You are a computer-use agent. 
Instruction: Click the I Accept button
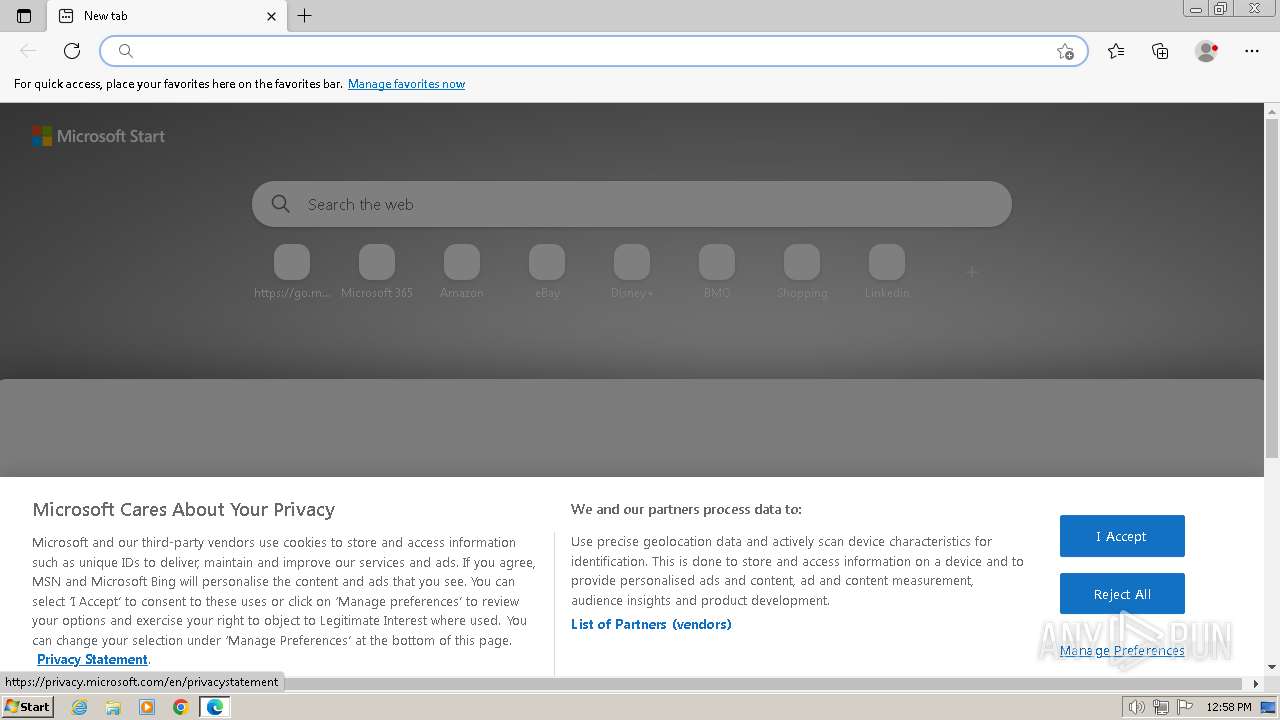1122,536
